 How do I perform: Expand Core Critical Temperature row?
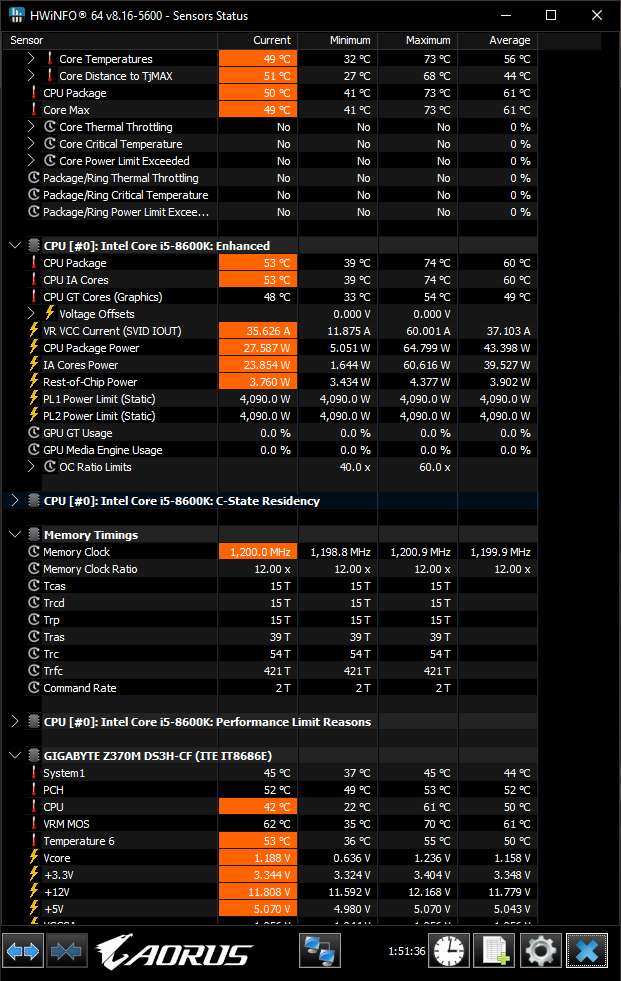click(x=31, y=143)
